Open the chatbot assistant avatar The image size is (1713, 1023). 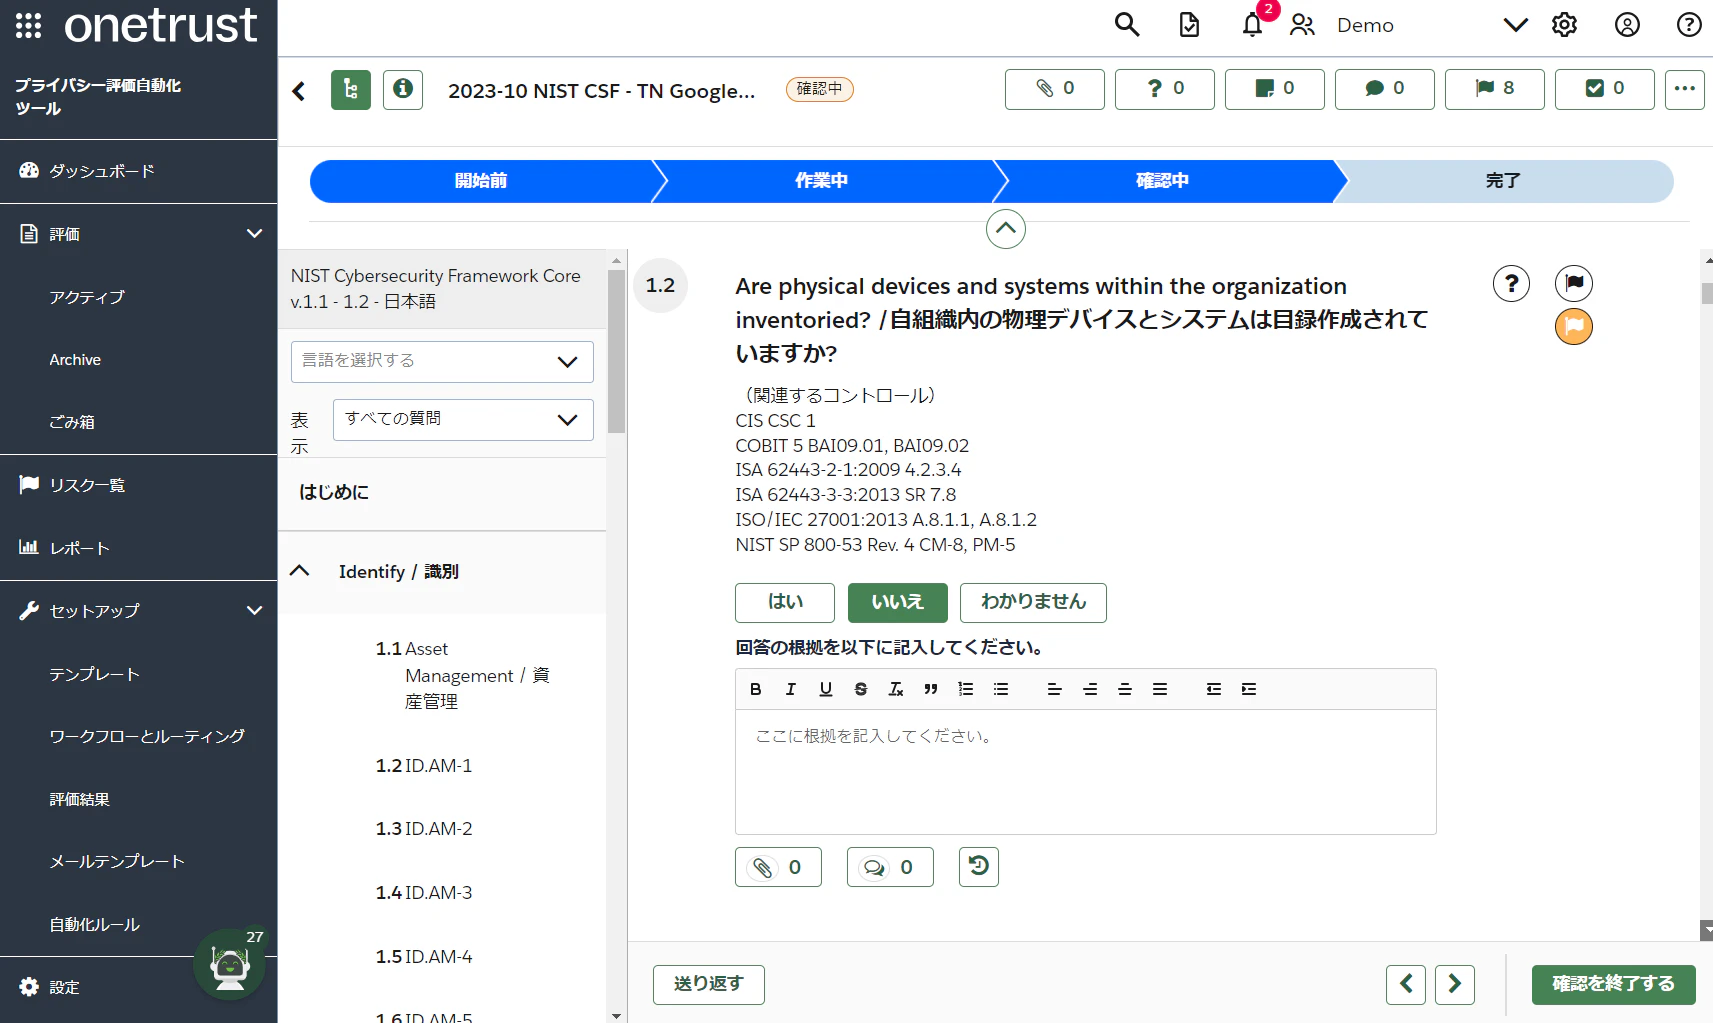click(230, 966)
